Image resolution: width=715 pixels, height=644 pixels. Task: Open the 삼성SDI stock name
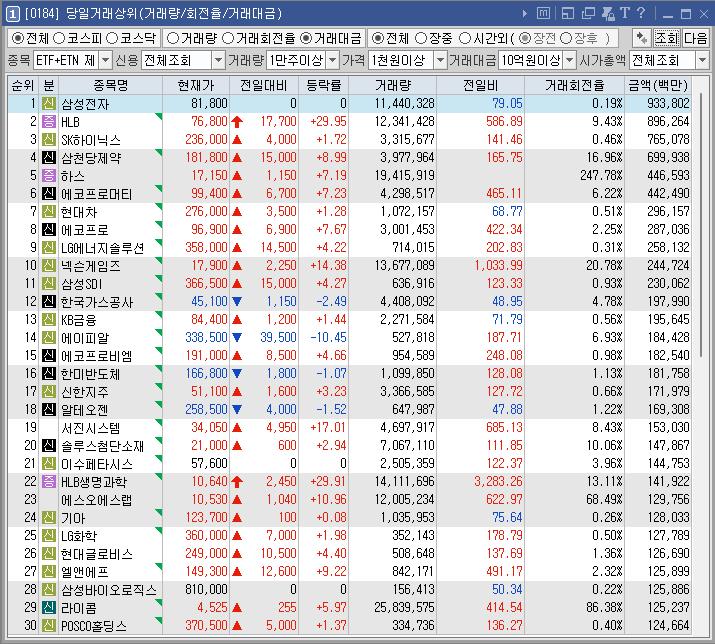[x=82, y=283]
